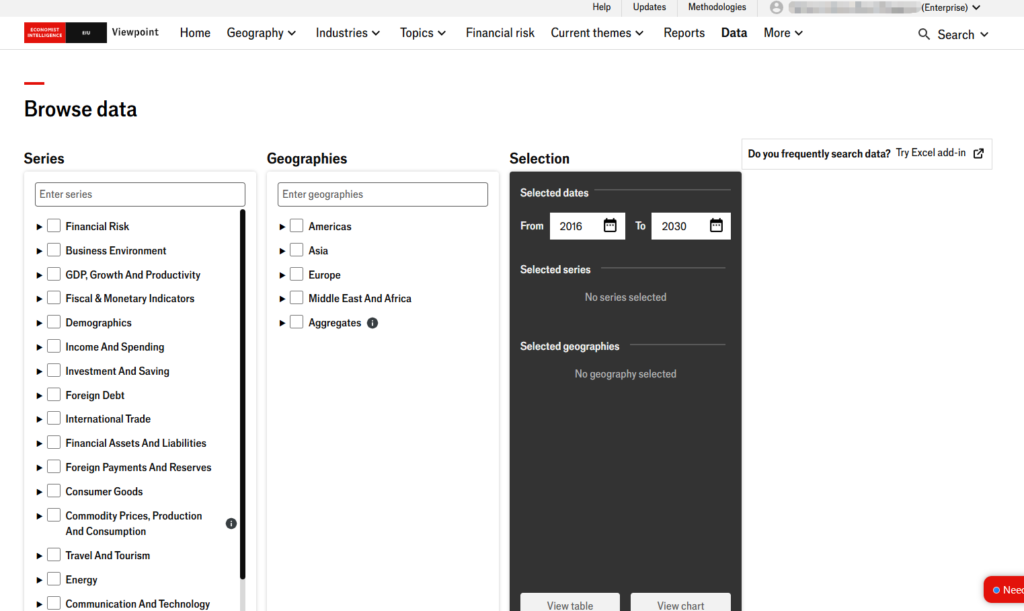Click the View chart button
1024x611 pixels.
(680, 604)
